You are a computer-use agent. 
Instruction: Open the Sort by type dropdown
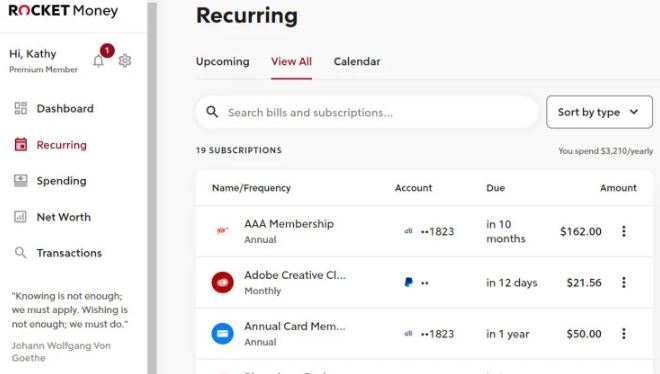(x=599, y=112)
